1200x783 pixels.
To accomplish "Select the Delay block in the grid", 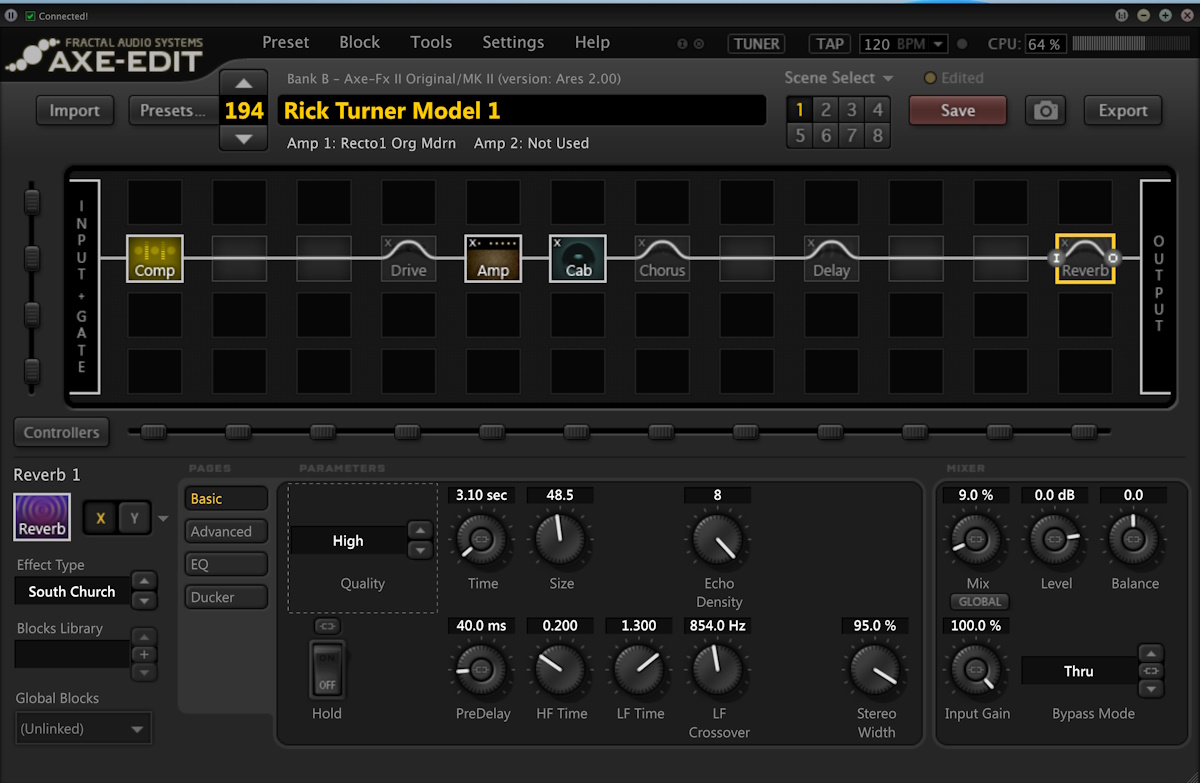I will (831, 258).
